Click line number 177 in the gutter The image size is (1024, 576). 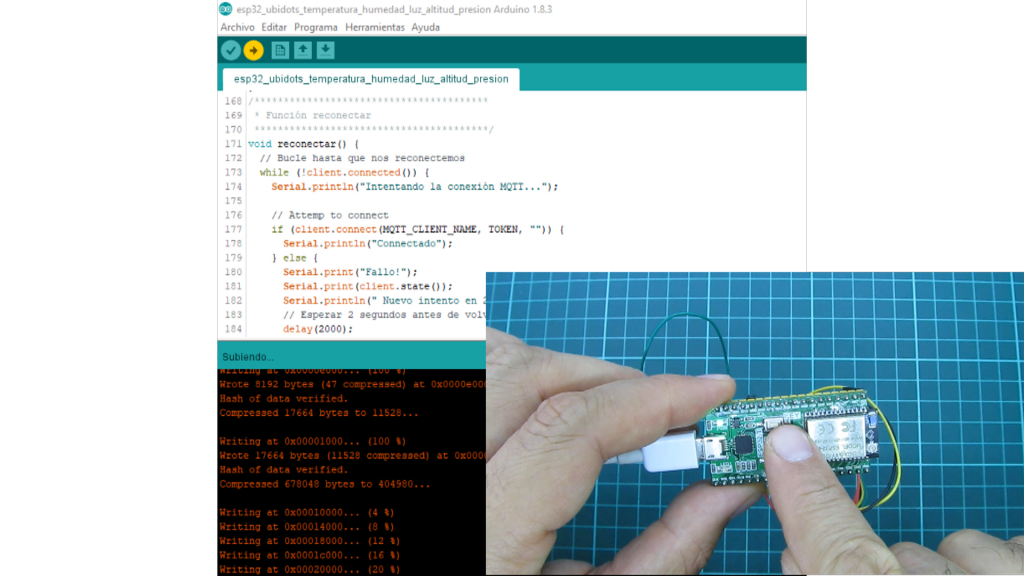pyautogui.click(x=233, y=229)
